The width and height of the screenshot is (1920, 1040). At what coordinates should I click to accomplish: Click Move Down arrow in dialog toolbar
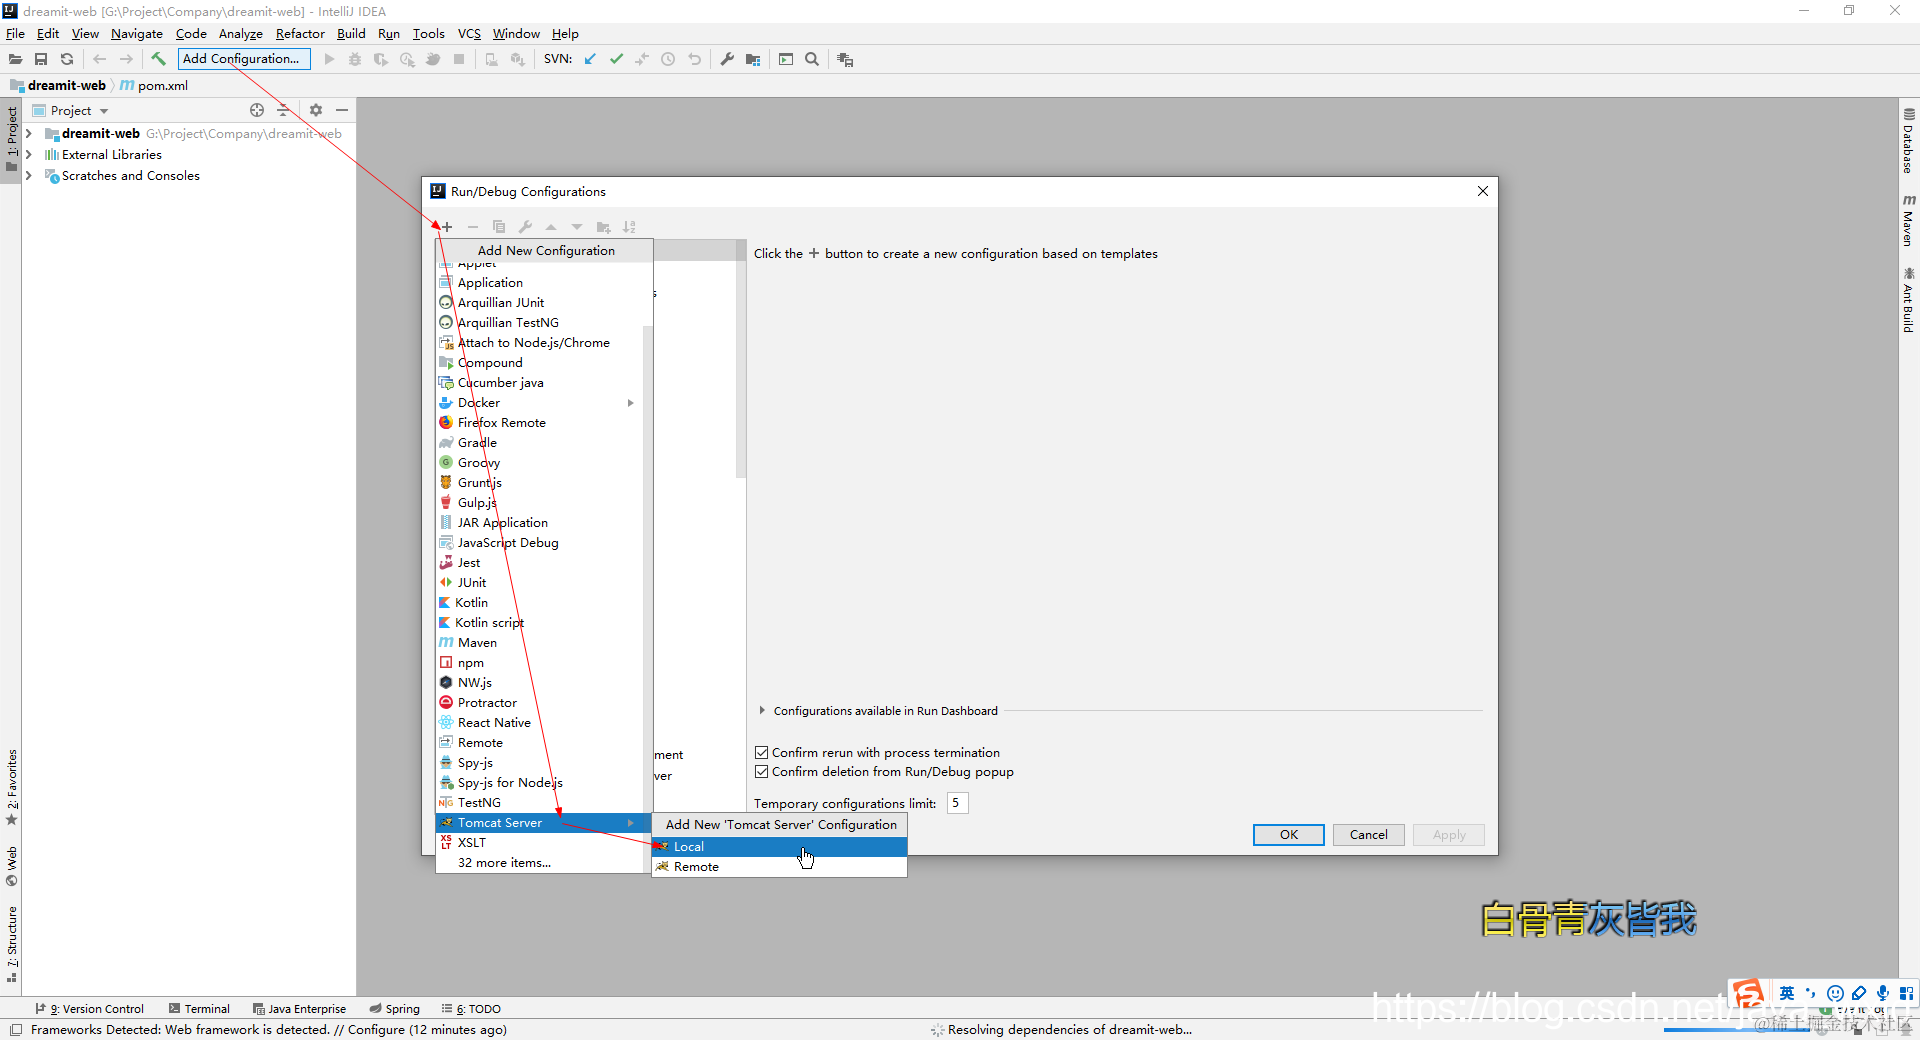[x=577, y=227]
